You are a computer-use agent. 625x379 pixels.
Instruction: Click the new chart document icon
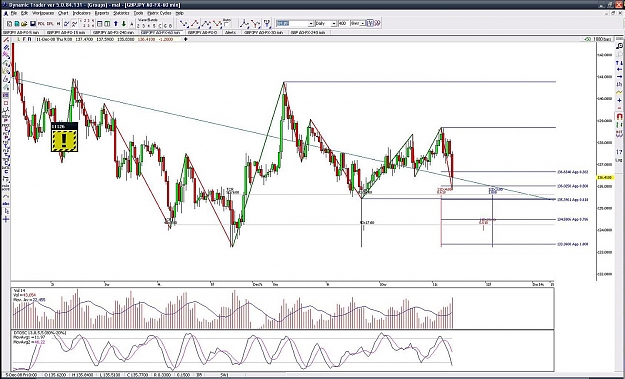coord(10,24)
